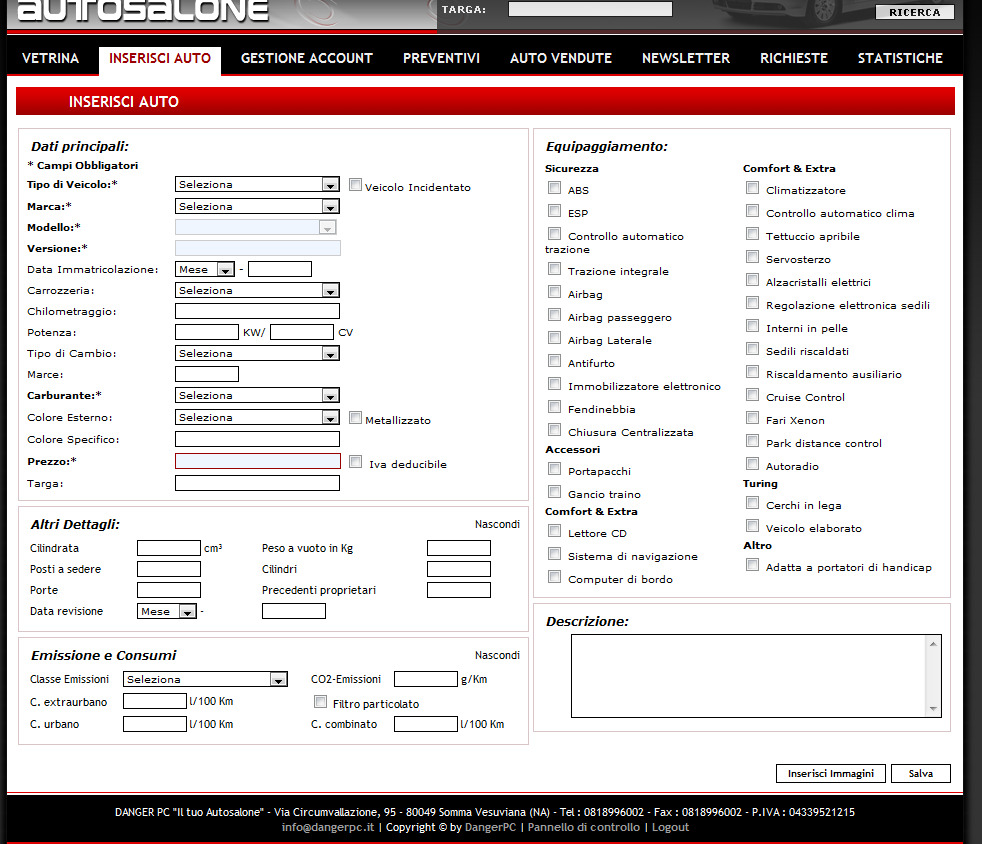
Task: Open the Auto Vendute tab
Action: tap(561, 58)
